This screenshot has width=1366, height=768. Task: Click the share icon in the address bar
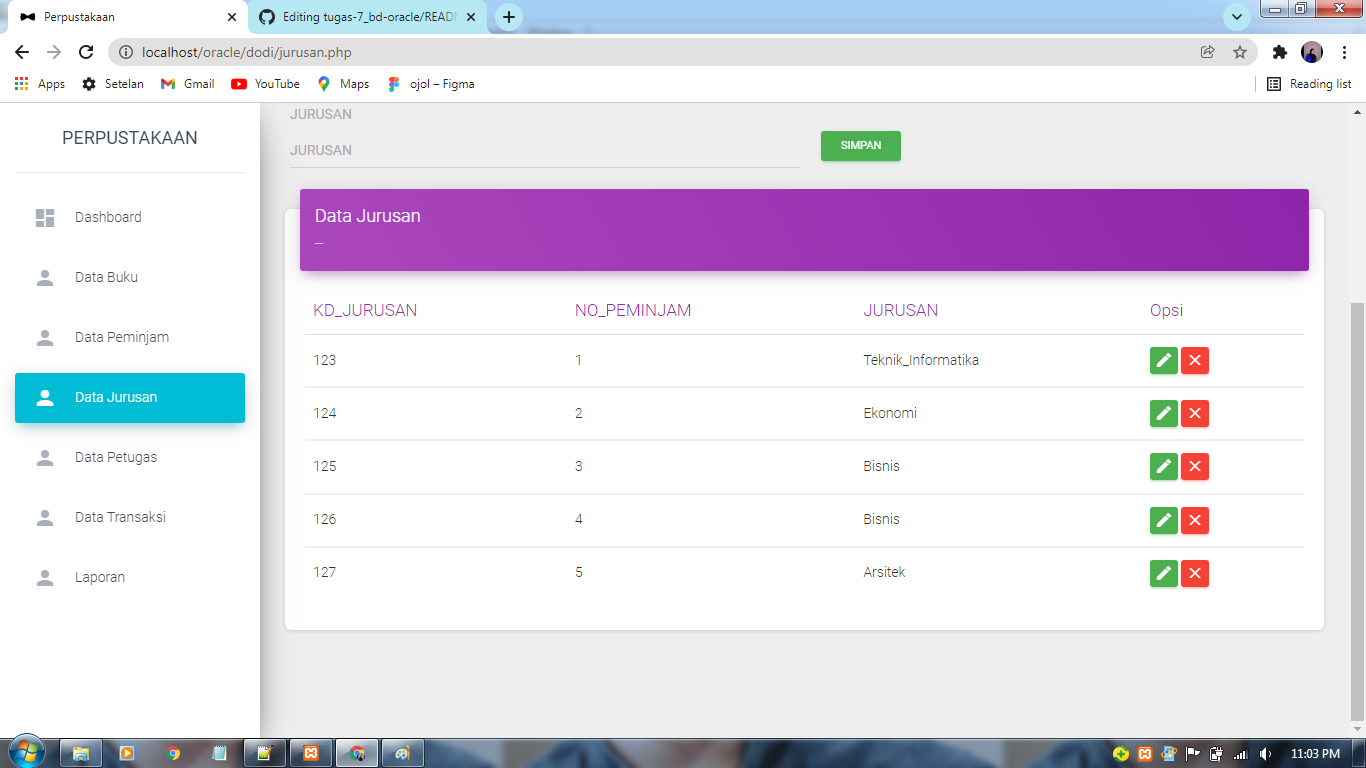(1208, 51)
